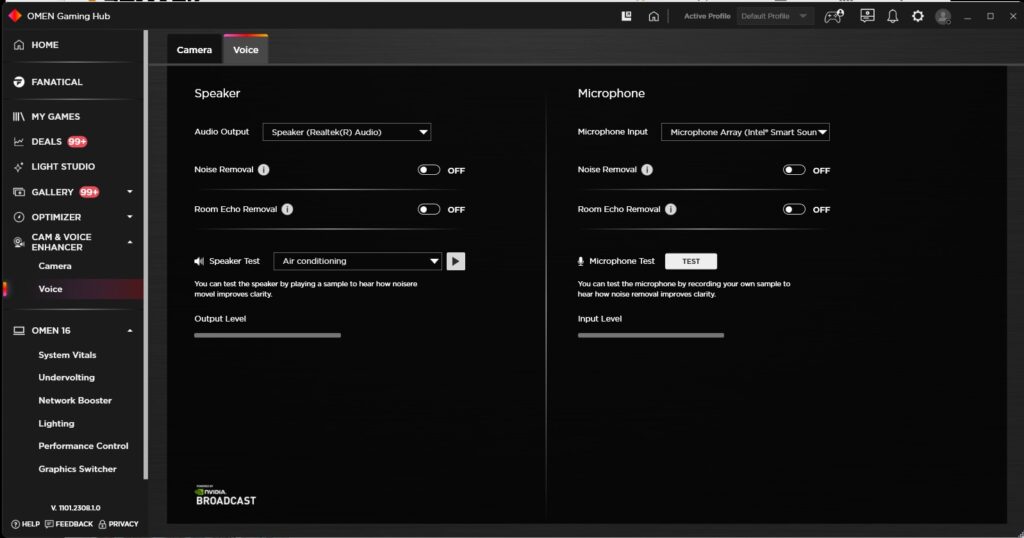1024x538 pixels.
Task: Select My Games in the sidebar
Action: pyautogui.click(x=55, y=117)
